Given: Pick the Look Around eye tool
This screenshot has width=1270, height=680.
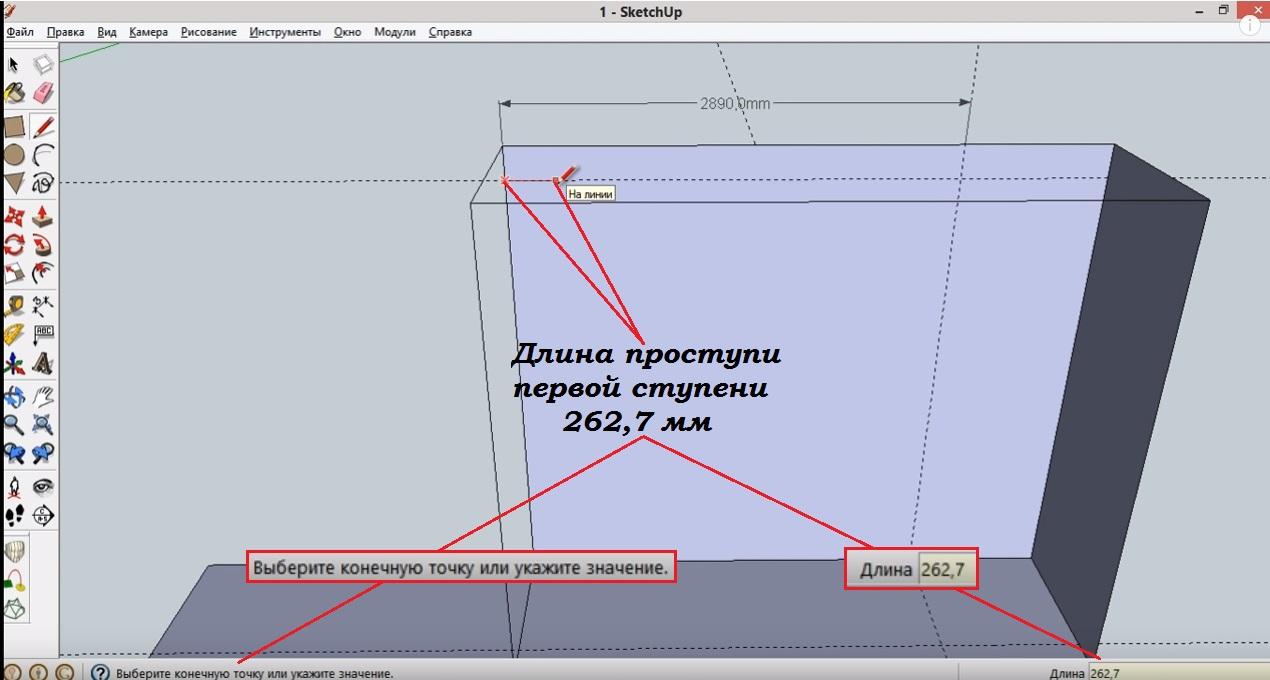Looking at the screenshot, I should tap(43, 487).
